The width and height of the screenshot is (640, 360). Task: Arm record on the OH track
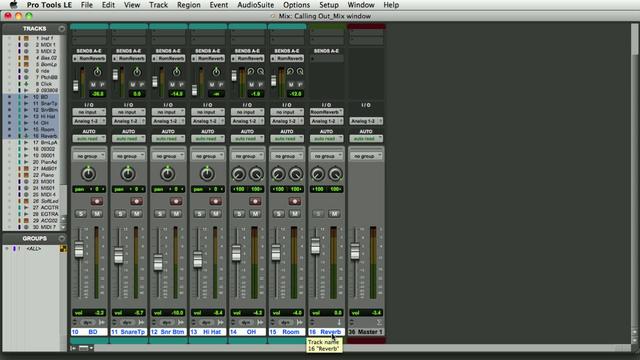point(255,201)
